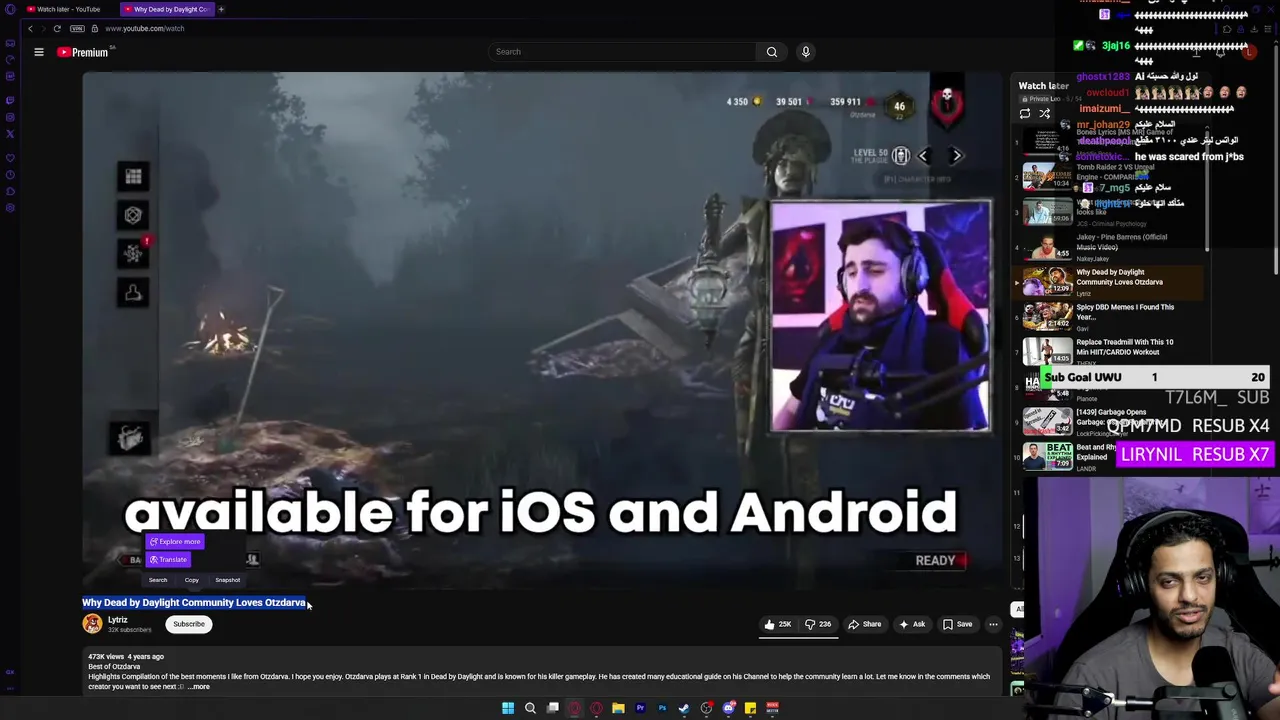Click Explore more in the selection popup

pos(175,542)
